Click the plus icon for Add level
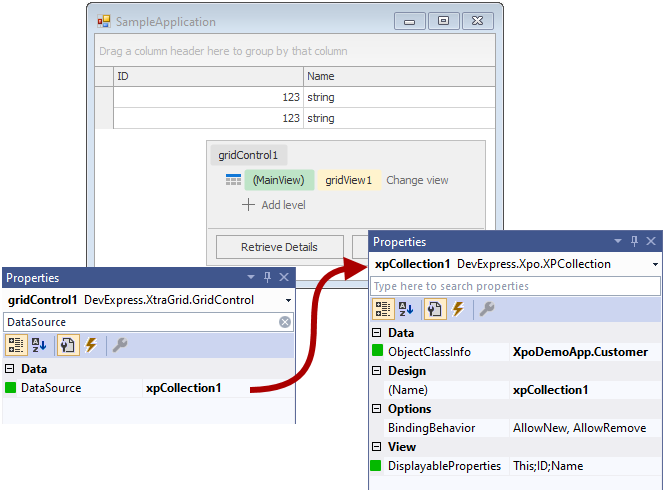This screenshot has height=493, width=665. pos(248,205)
